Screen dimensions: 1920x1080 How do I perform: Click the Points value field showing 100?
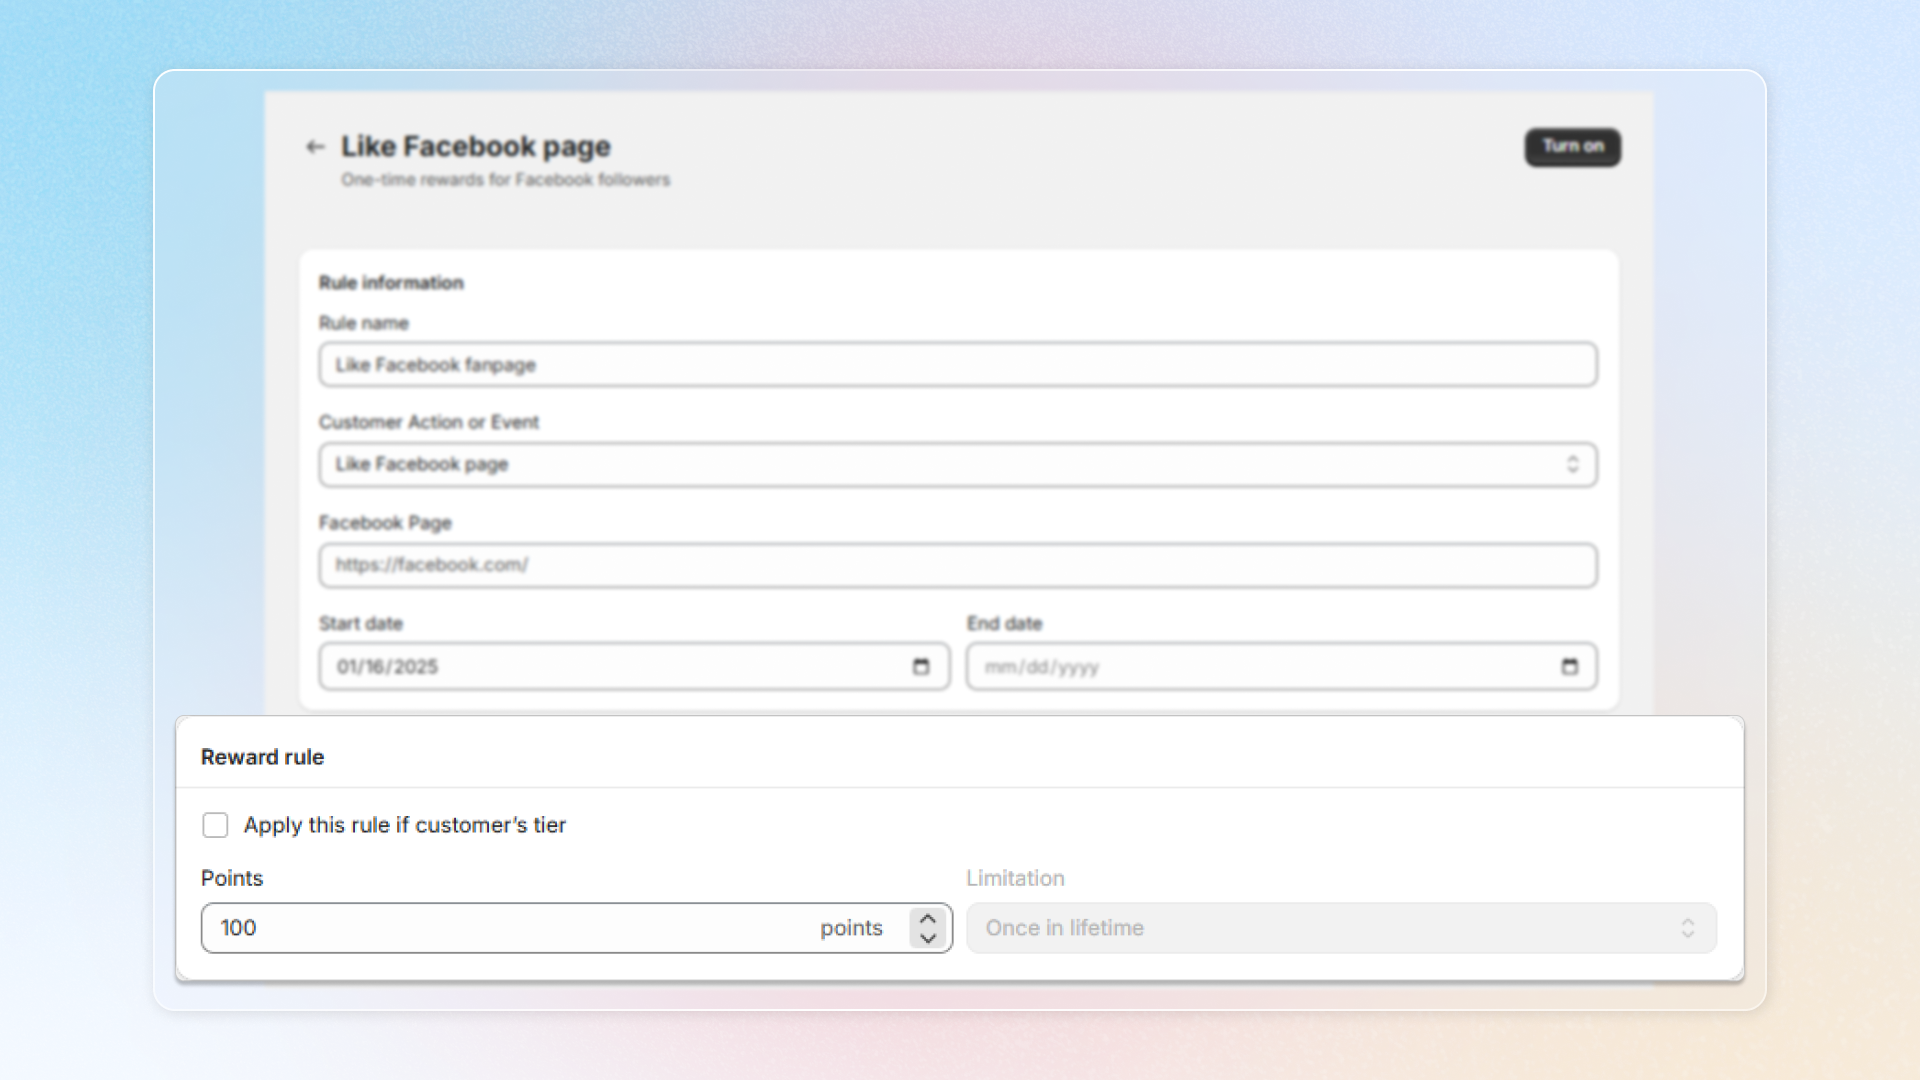pyautogui.click(x=500, y=928)
